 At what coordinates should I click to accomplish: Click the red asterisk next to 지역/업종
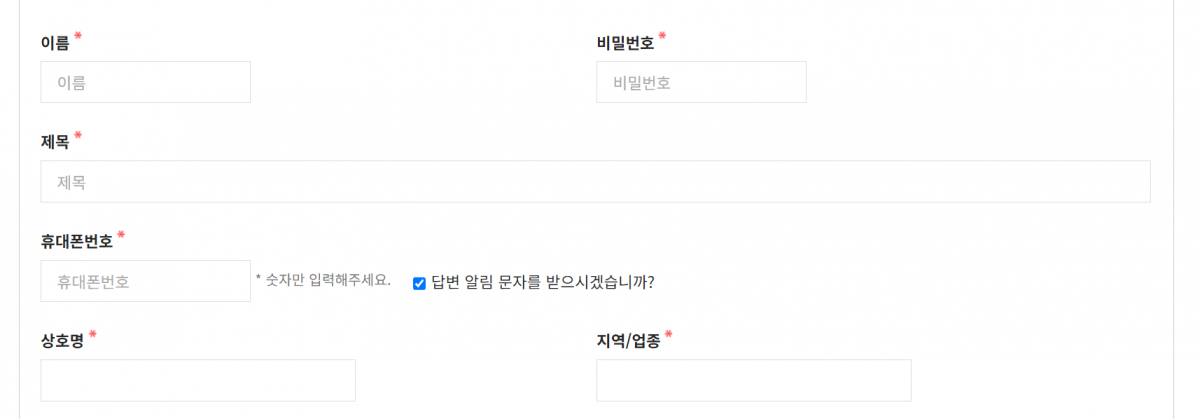coord(669,335)
